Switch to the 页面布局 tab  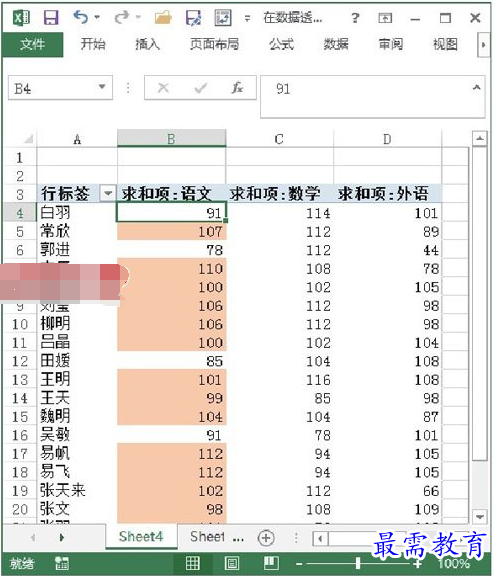[214, 44]
